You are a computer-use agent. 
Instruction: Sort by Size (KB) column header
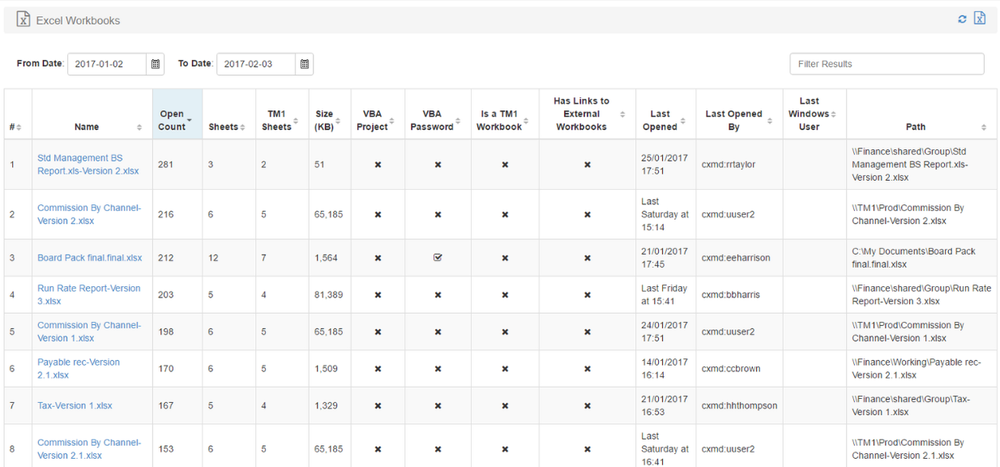(328, 120)
